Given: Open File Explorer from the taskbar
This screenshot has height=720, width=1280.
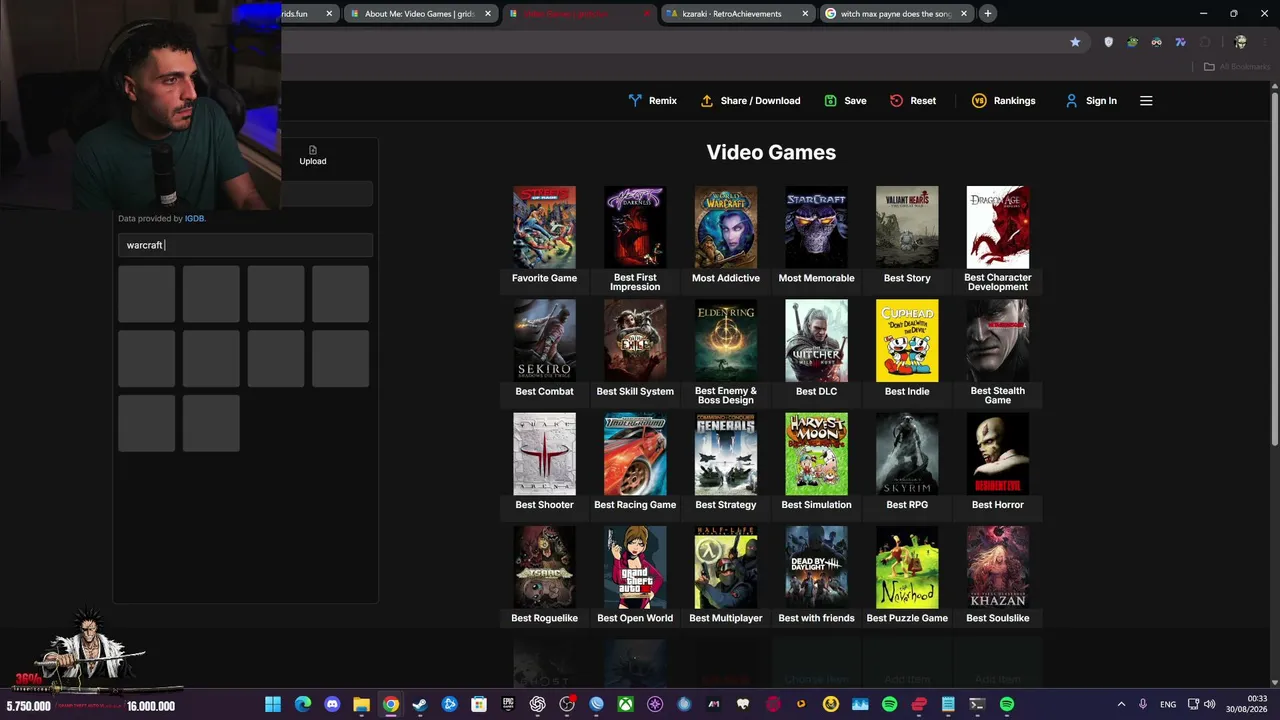Looking at the screenshot, I should click(x=361, y=704).
